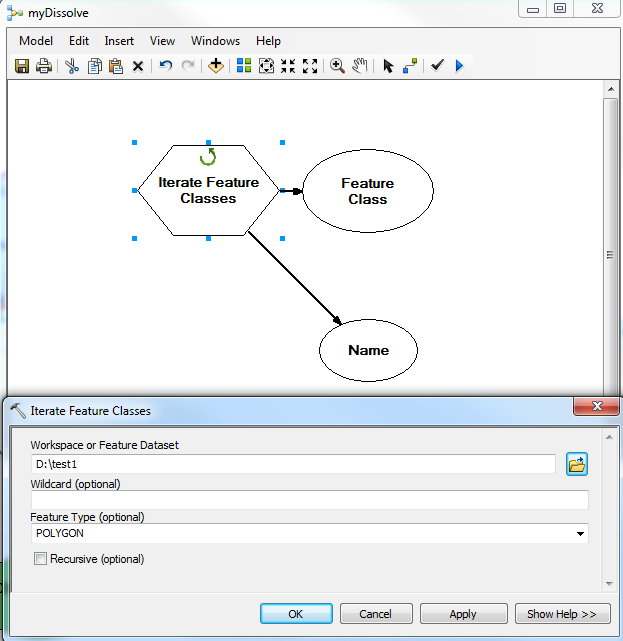Image resolution: width=623 pixels, height=641 pixels.
Task: Open the View menu
Action: point(162,41)
